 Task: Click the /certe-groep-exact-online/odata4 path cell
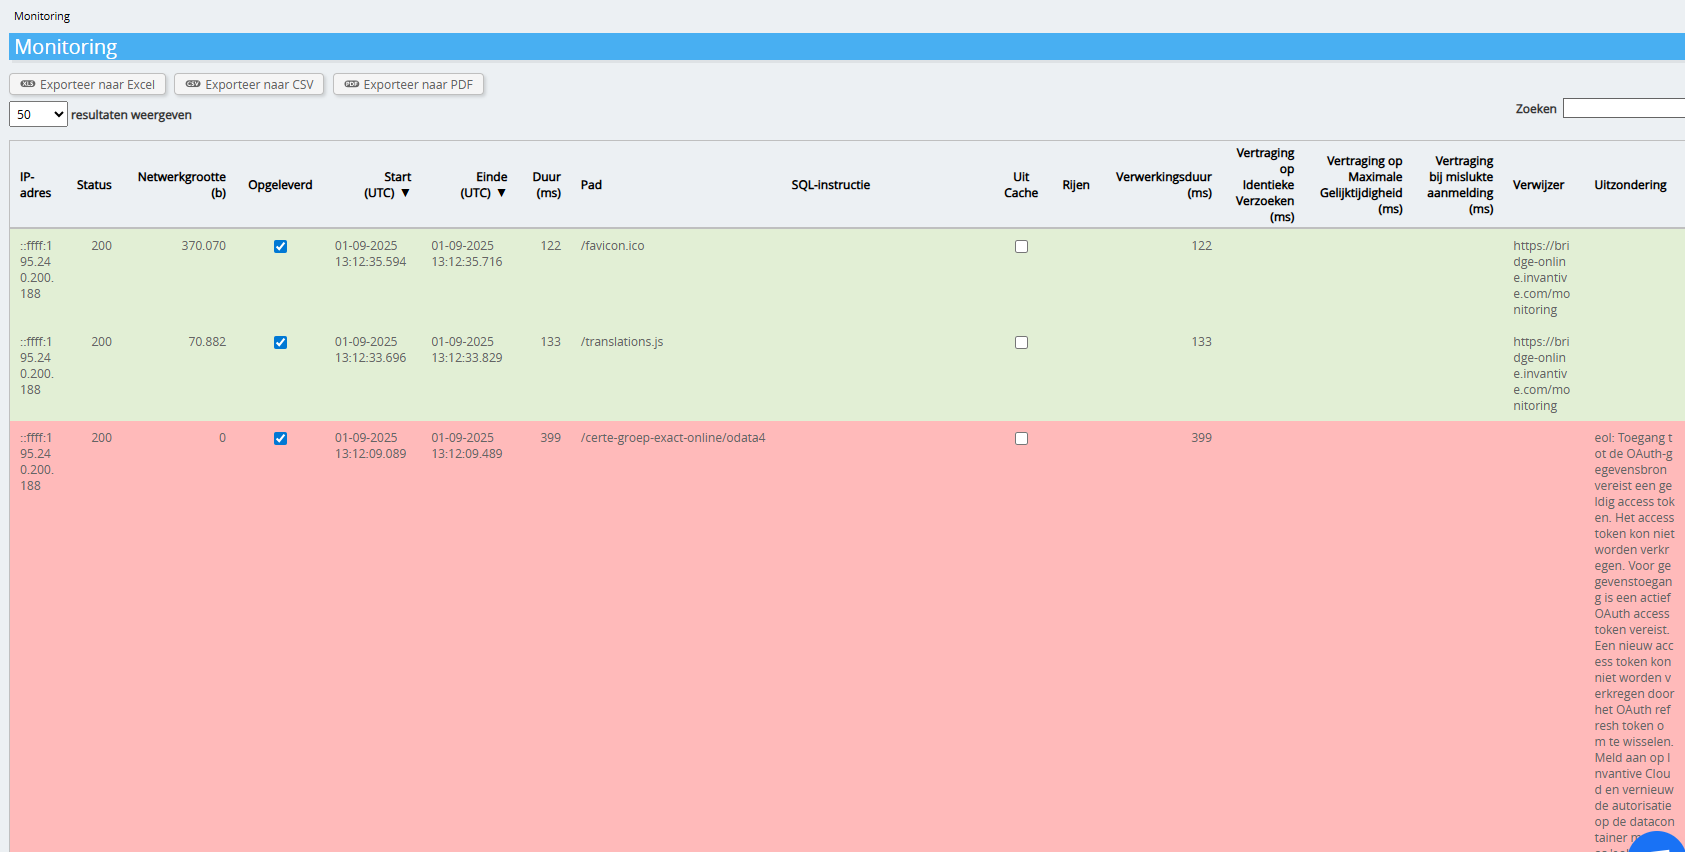pyautogui.click(x=673, y=438)
